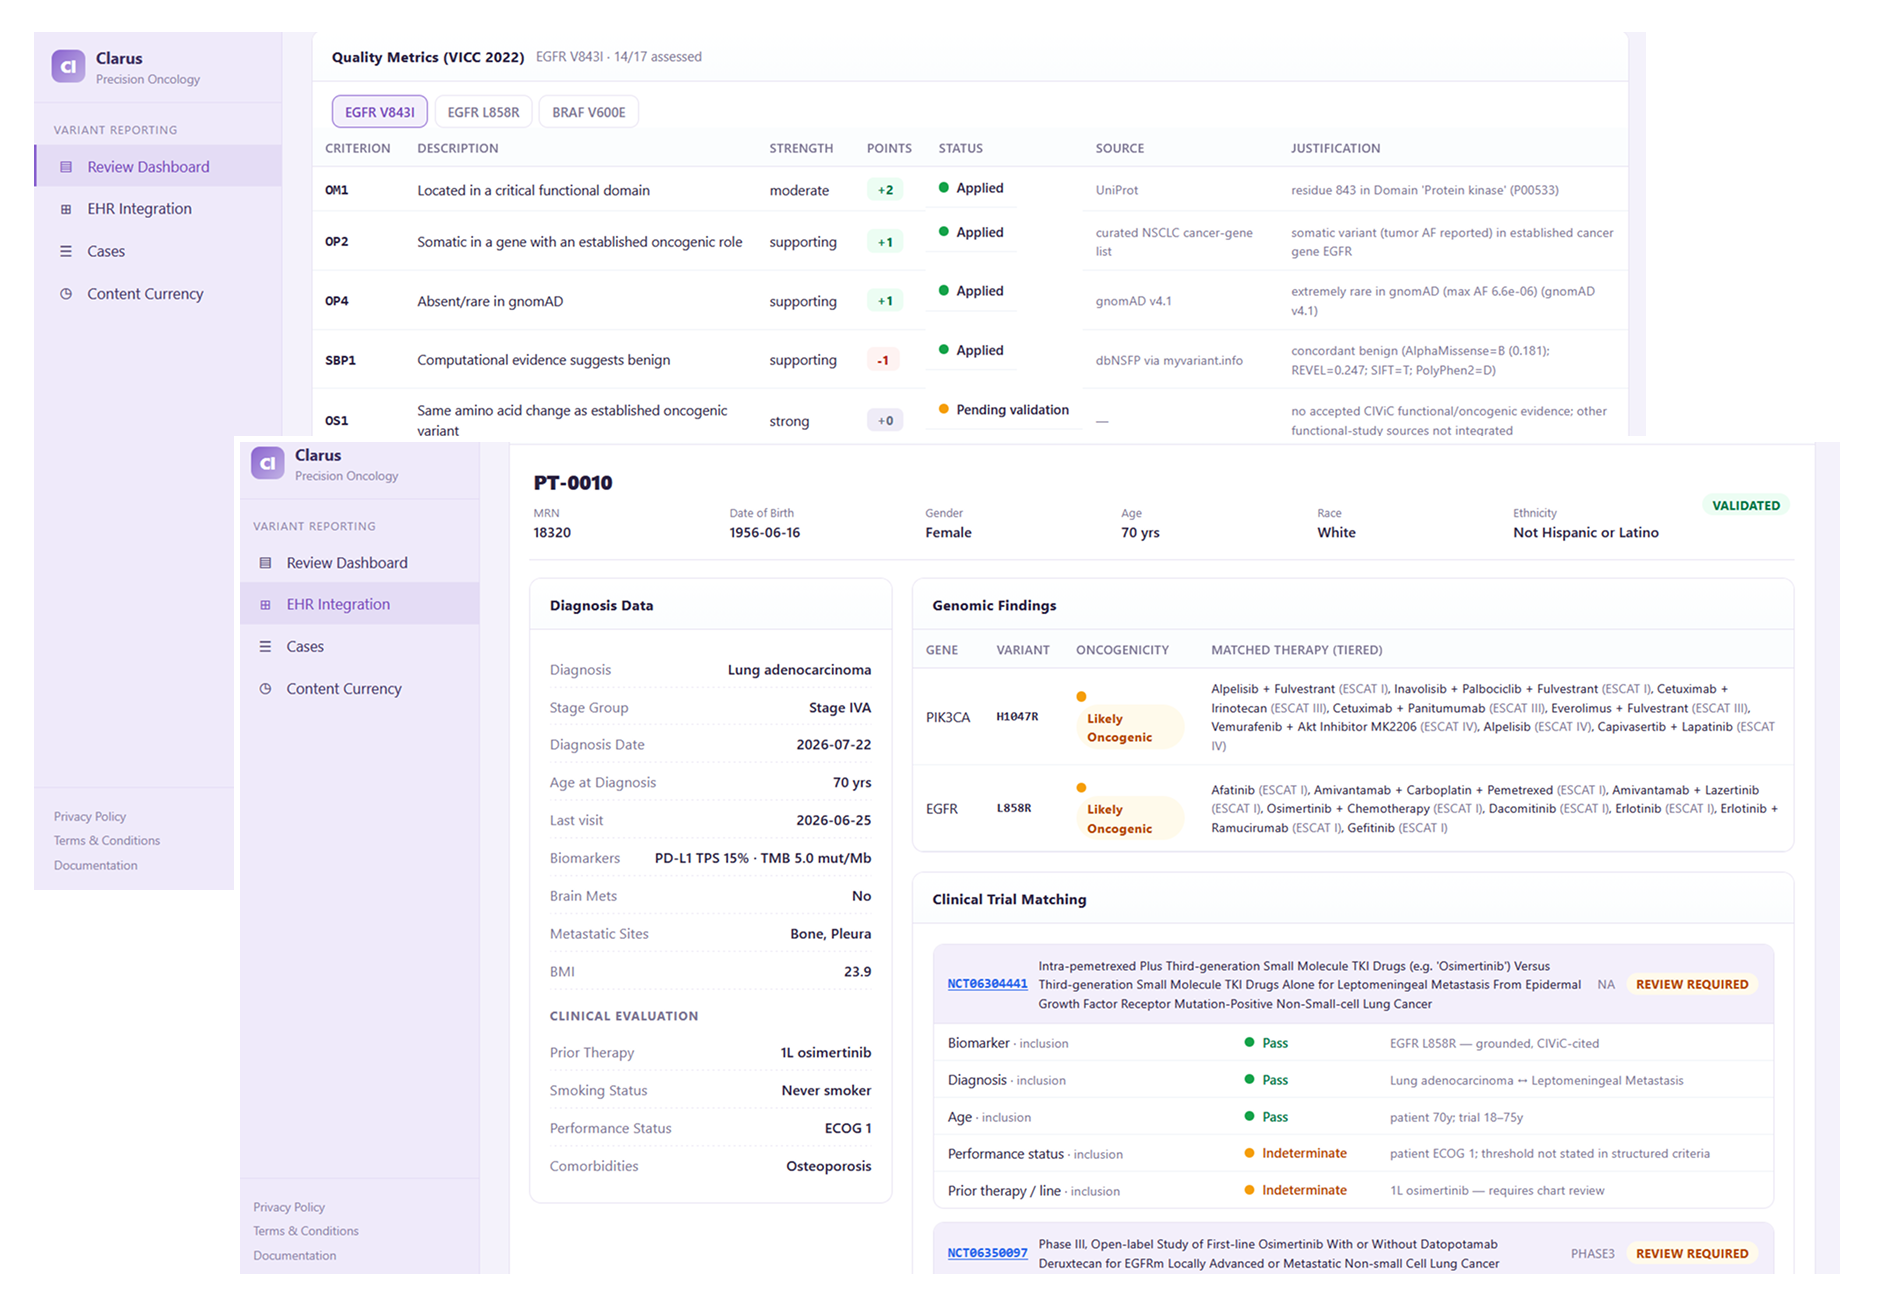Click the +0 points chip for OS1

[x=885, y=421]
